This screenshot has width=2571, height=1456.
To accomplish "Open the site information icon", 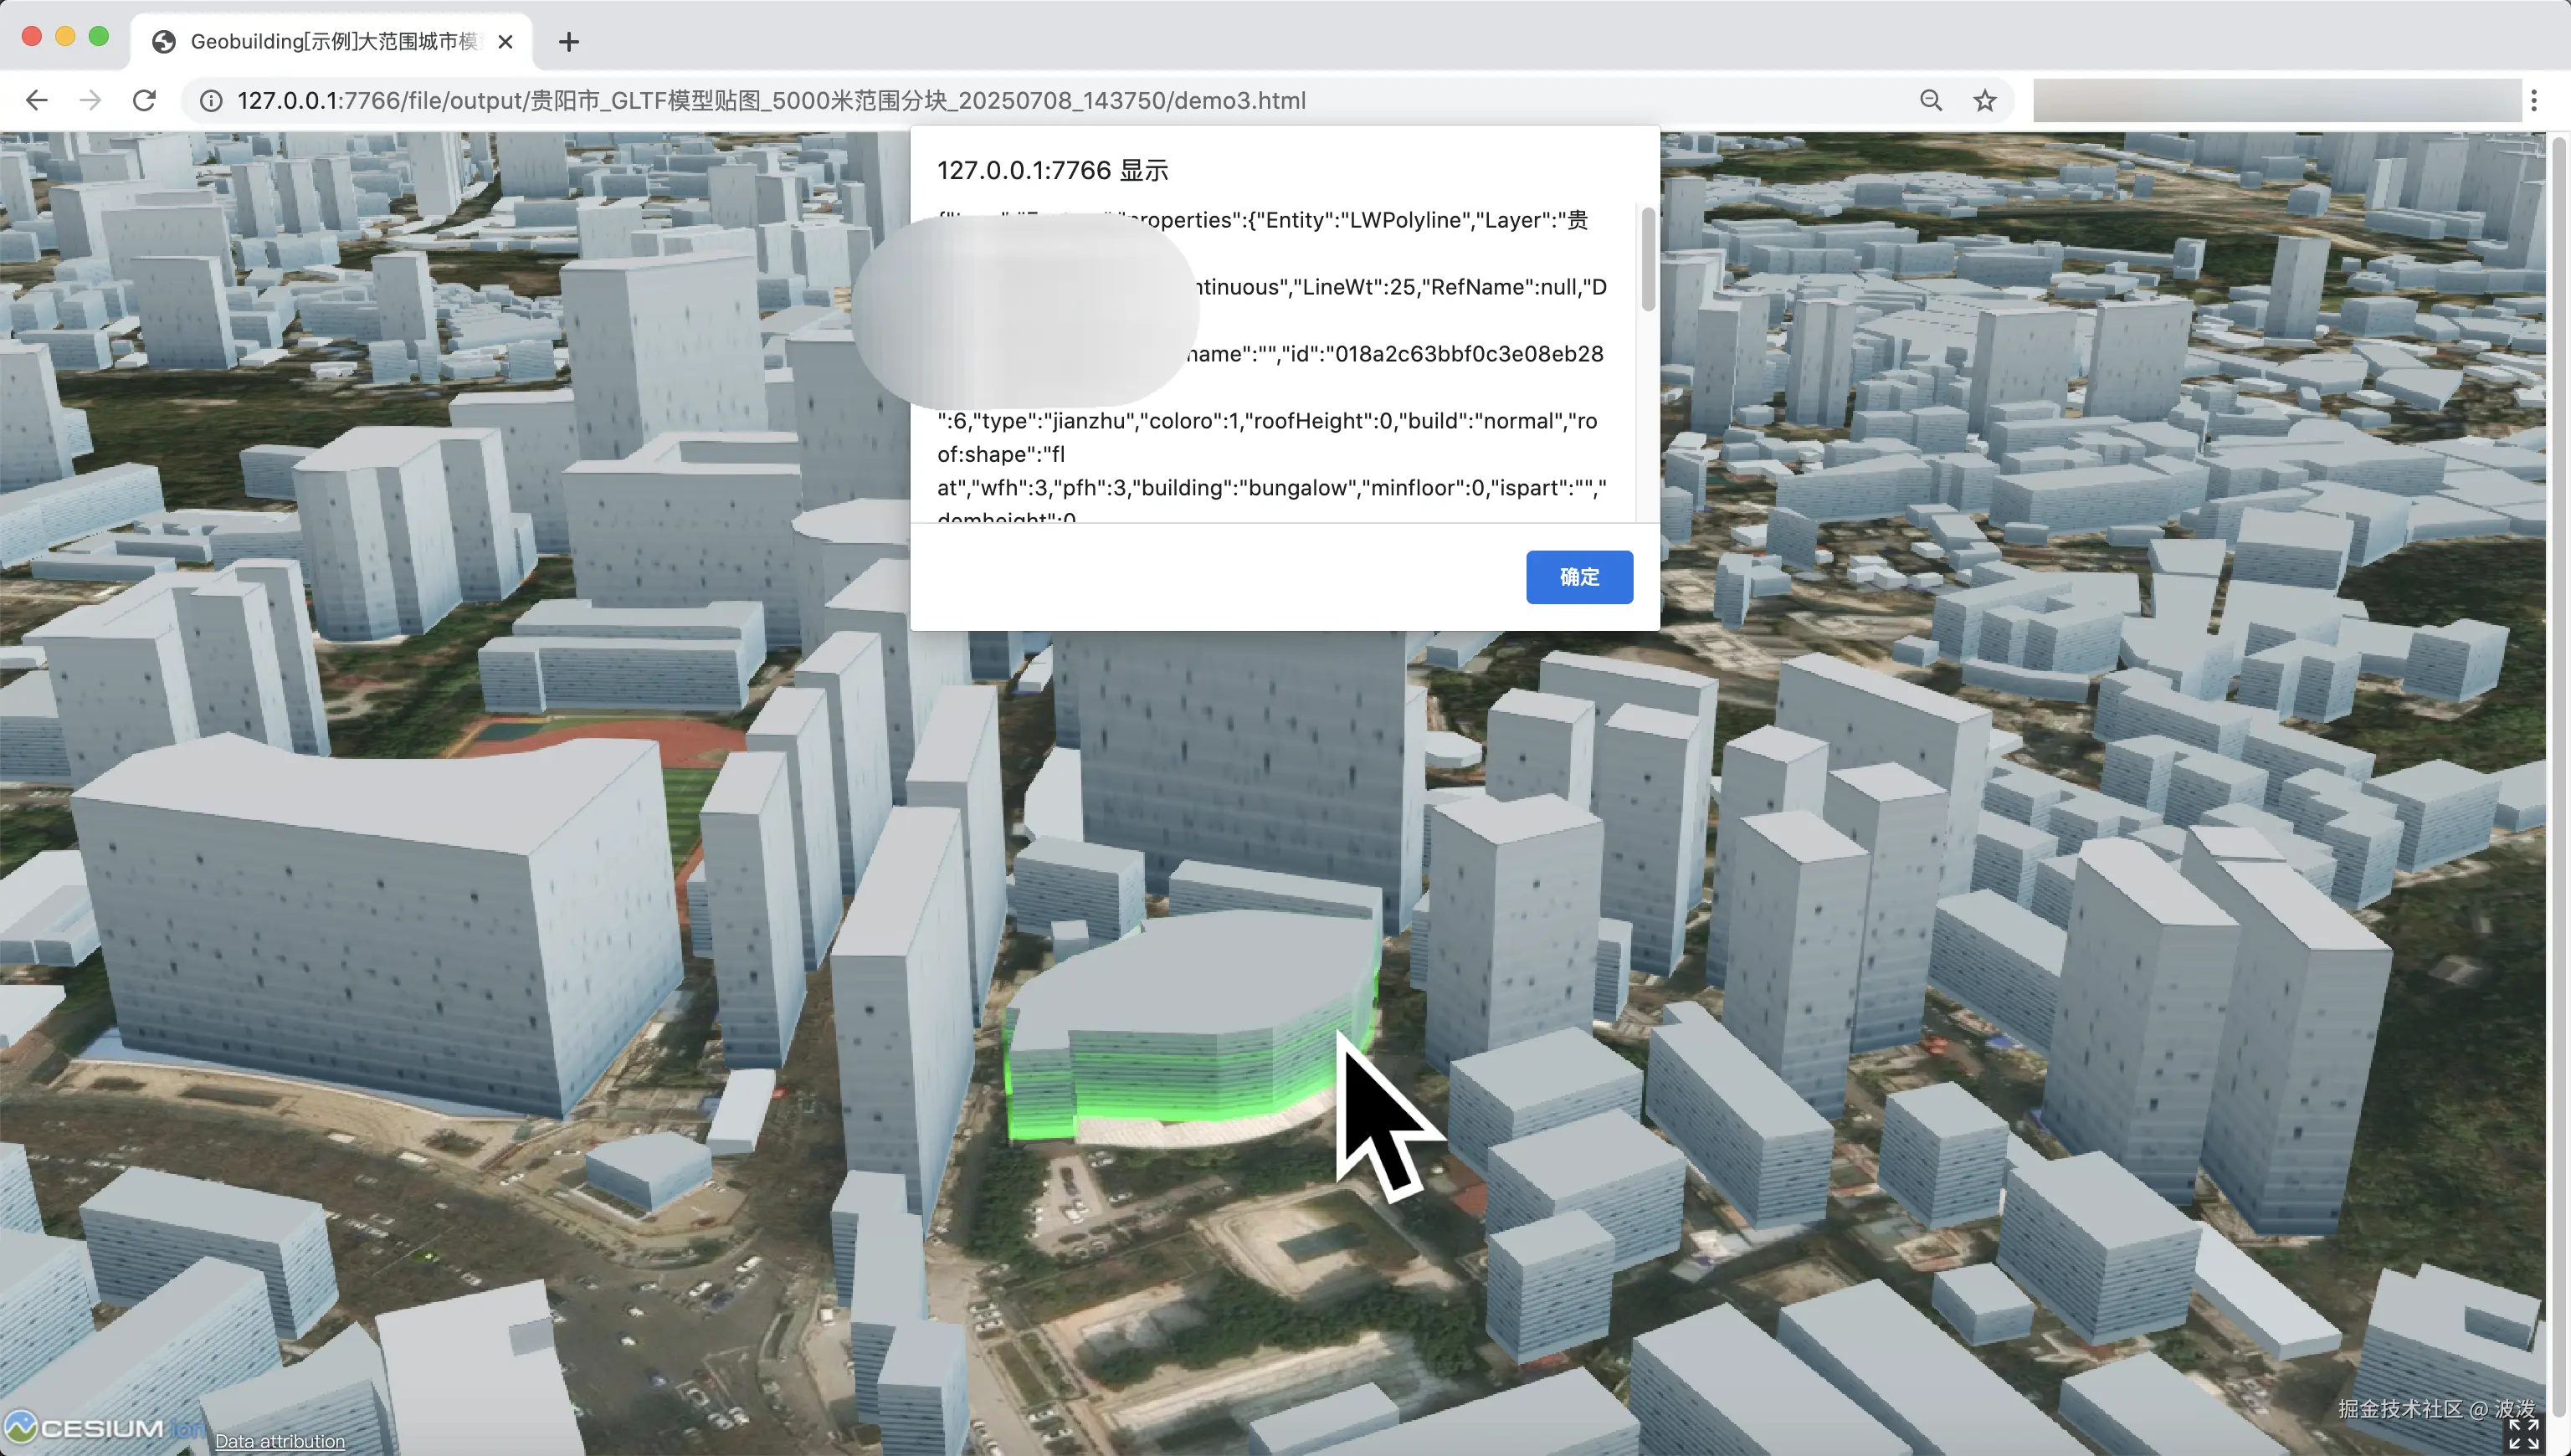I will [211, 101].
